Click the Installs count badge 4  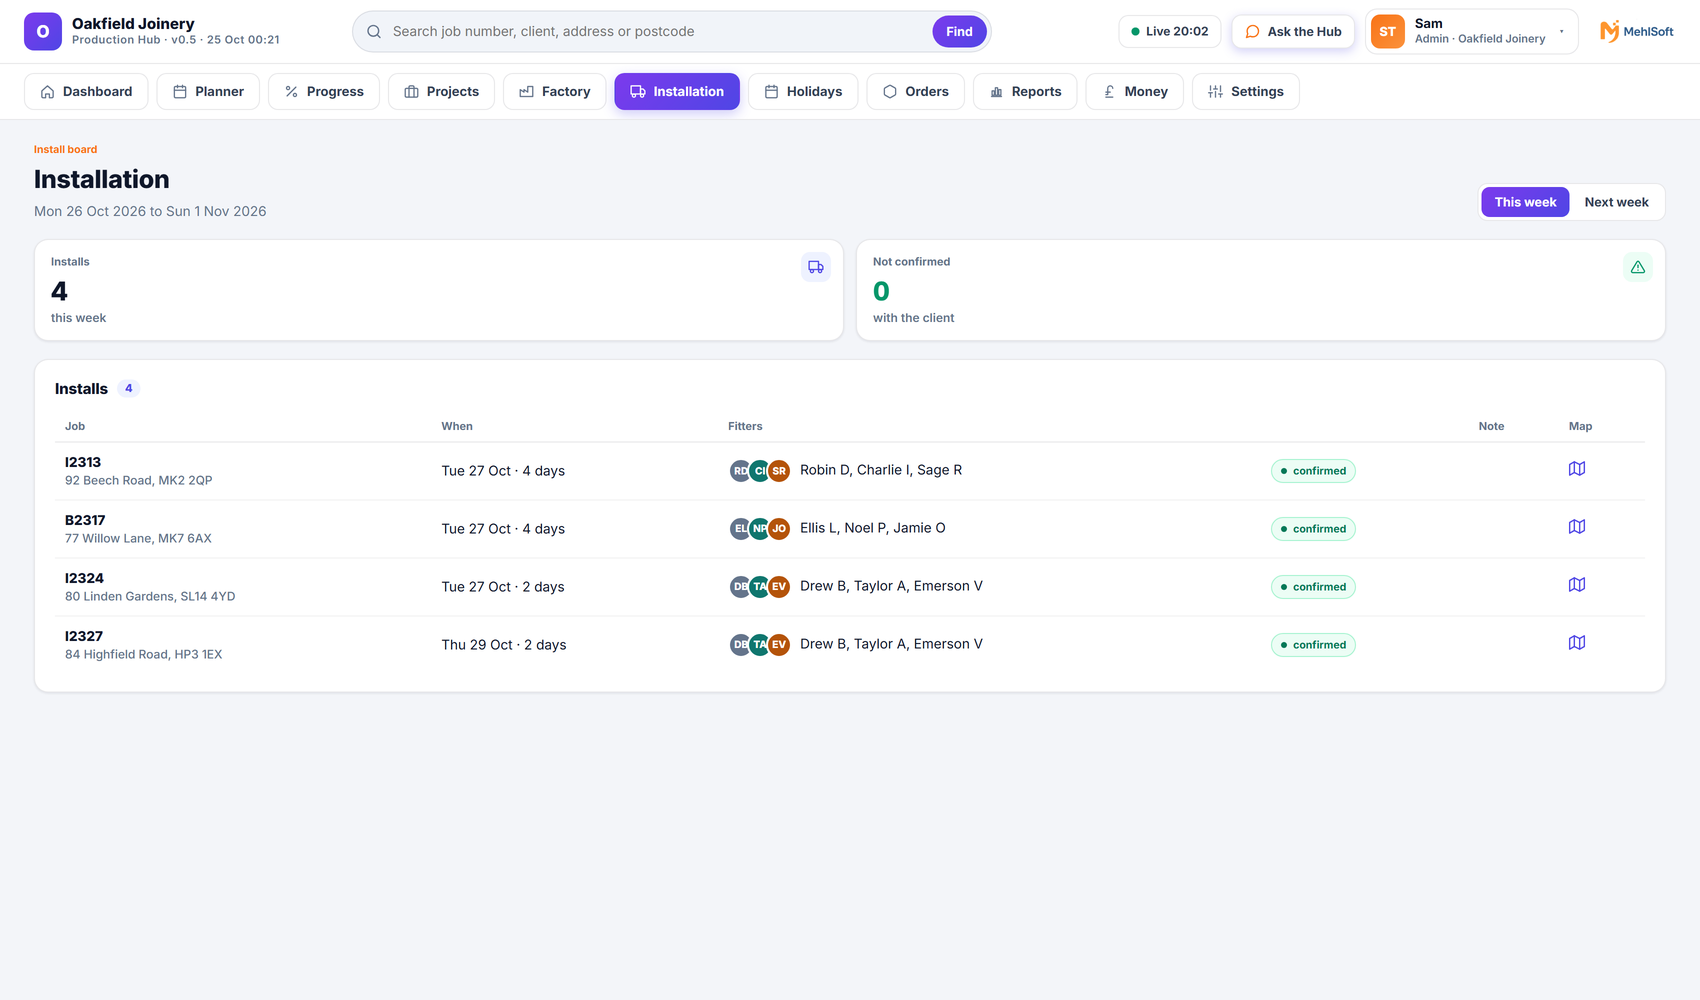tap(128, 388)
